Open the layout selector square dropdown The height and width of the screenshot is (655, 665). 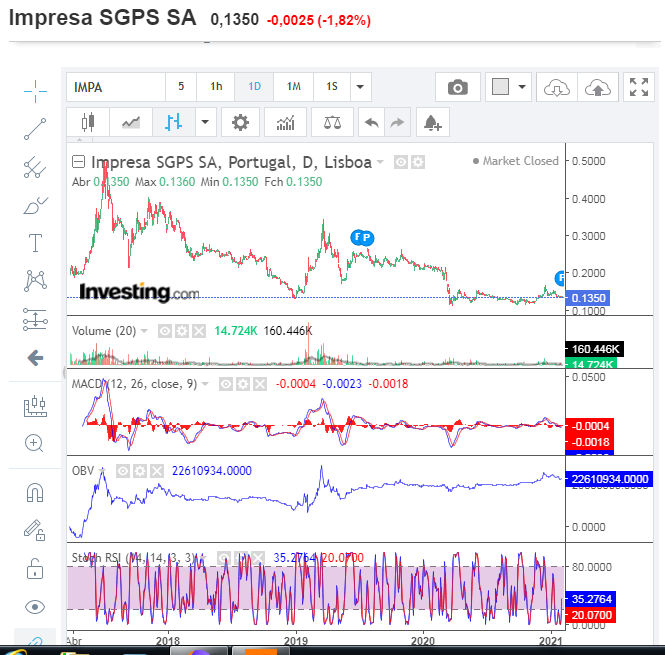pyautogui.click(x=508, y=87)
